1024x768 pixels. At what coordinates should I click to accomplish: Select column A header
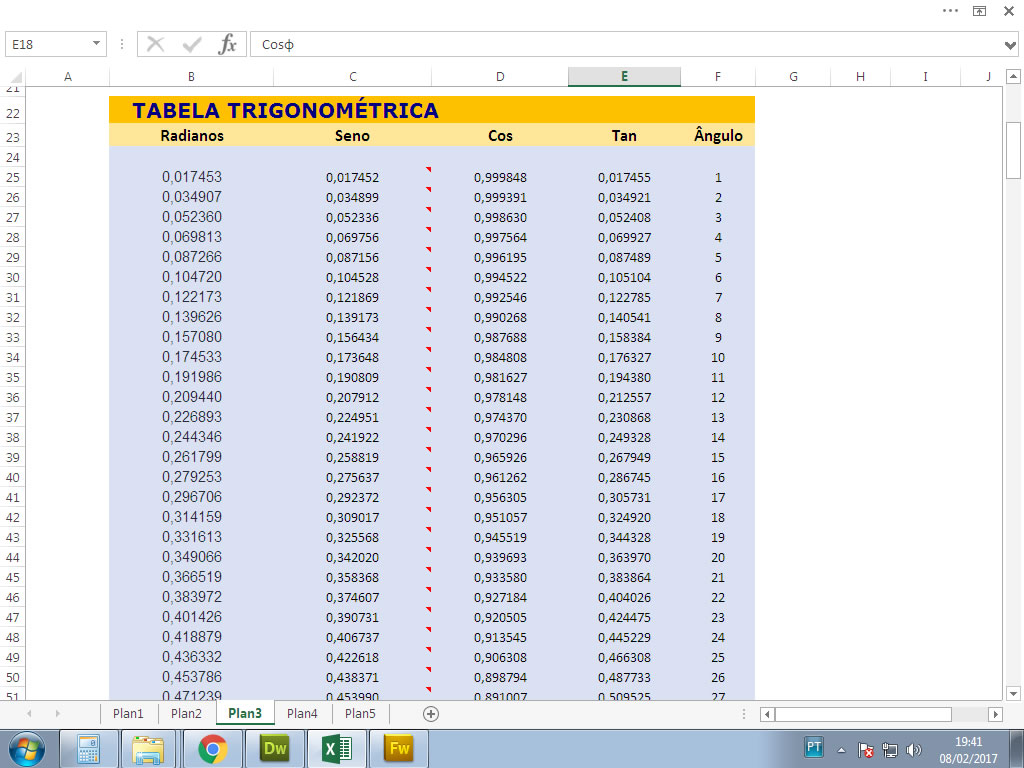67,76
